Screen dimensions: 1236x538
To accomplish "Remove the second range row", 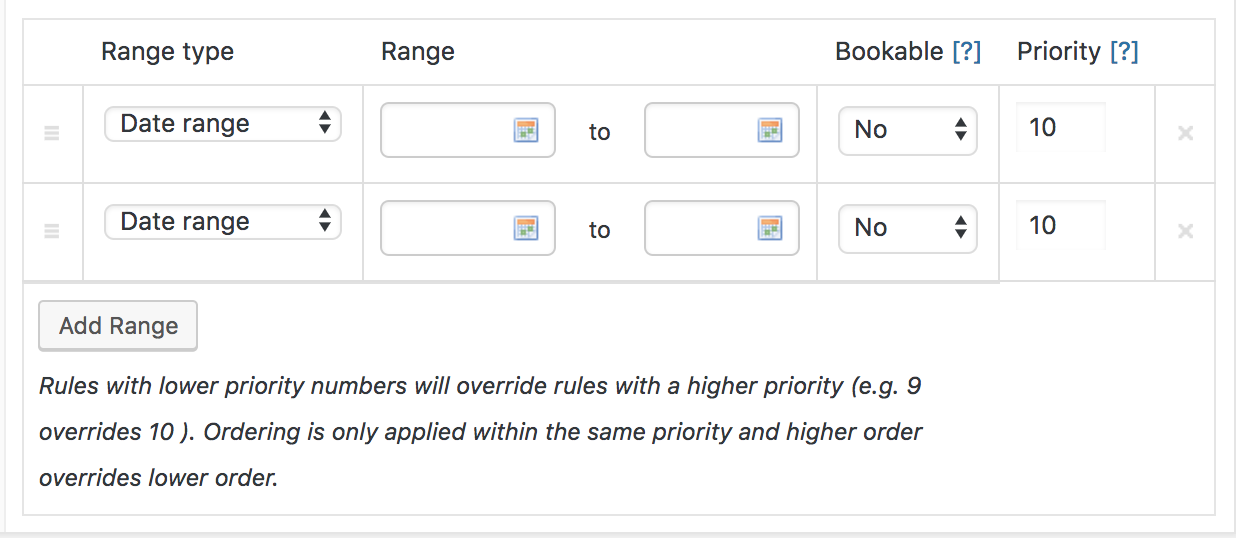I will [1186, 231].
